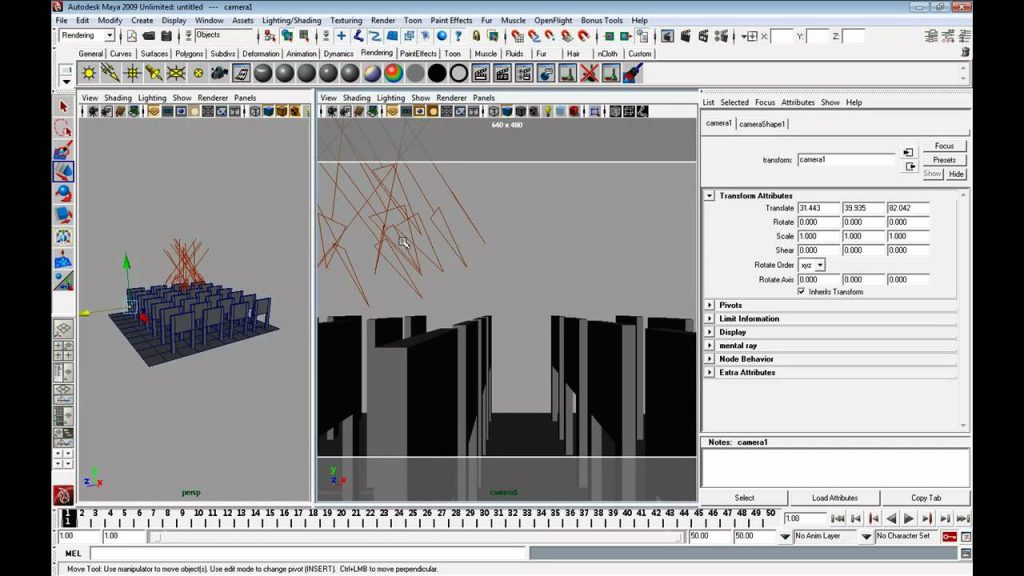Create an ambient light from Rendering shelf
This screenshot has height=576, width=1024.
(89, 73)
